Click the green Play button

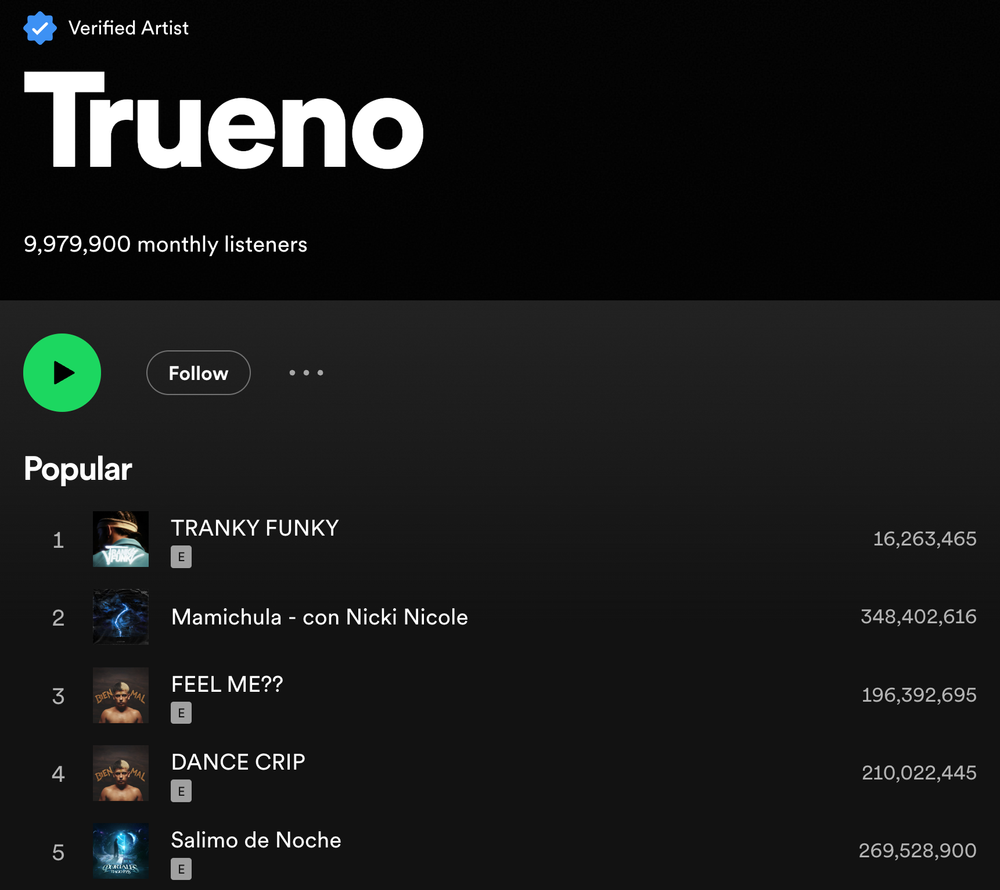coord(62,373)
